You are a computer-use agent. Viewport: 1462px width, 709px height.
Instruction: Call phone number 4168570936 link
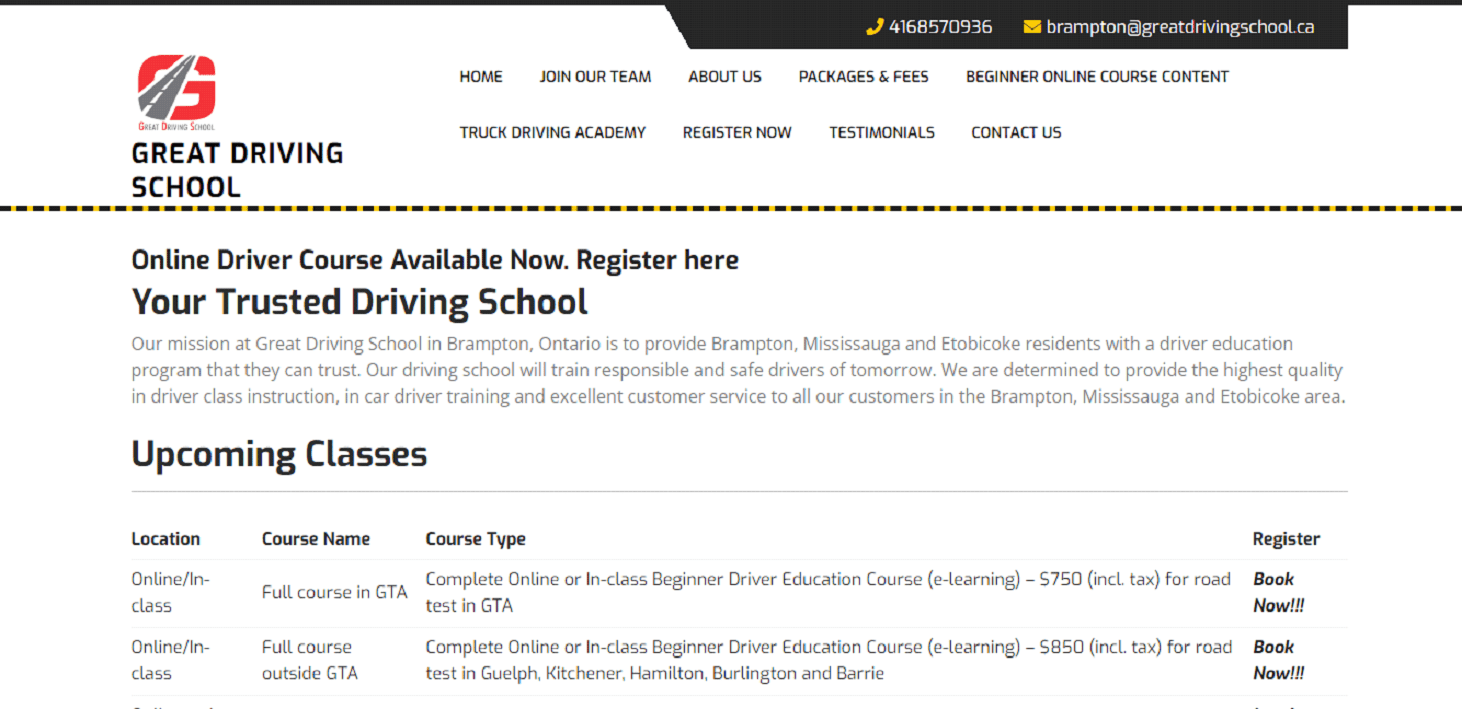point(940,27)
